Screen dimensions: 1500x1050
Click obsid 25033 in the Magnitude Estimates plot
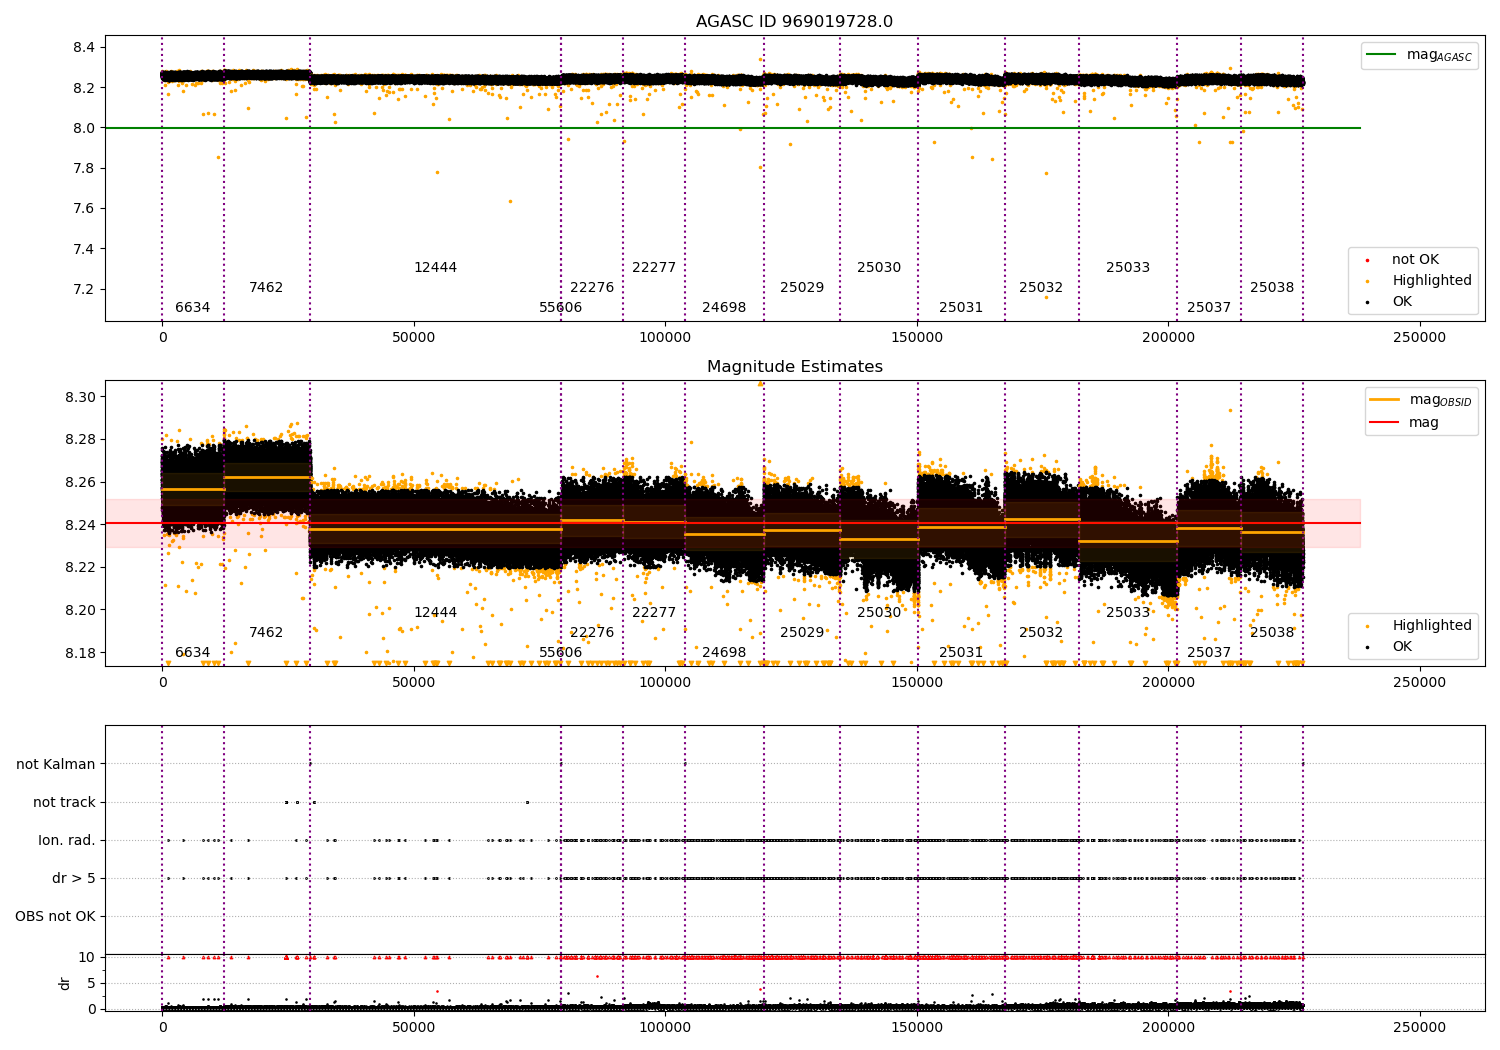click(1128, 613)
